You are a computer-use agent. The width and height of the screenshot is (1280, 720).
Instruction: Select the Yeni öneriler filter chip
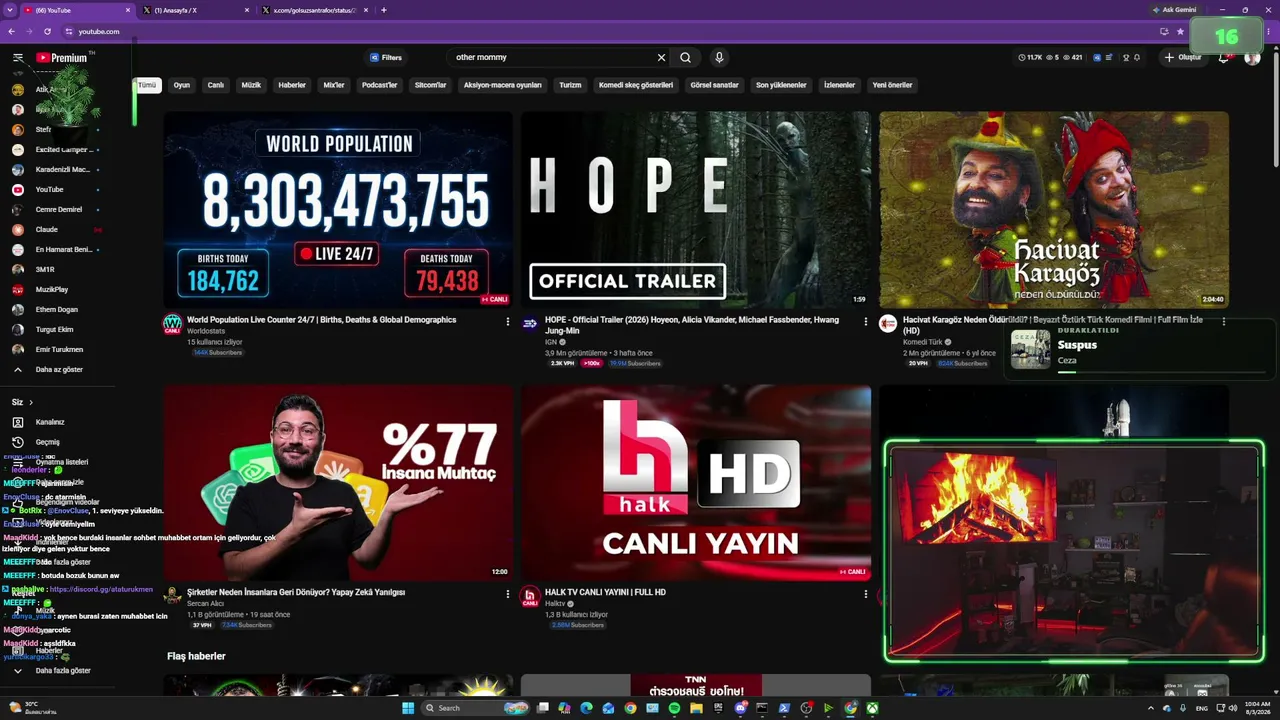click(892, 85)
